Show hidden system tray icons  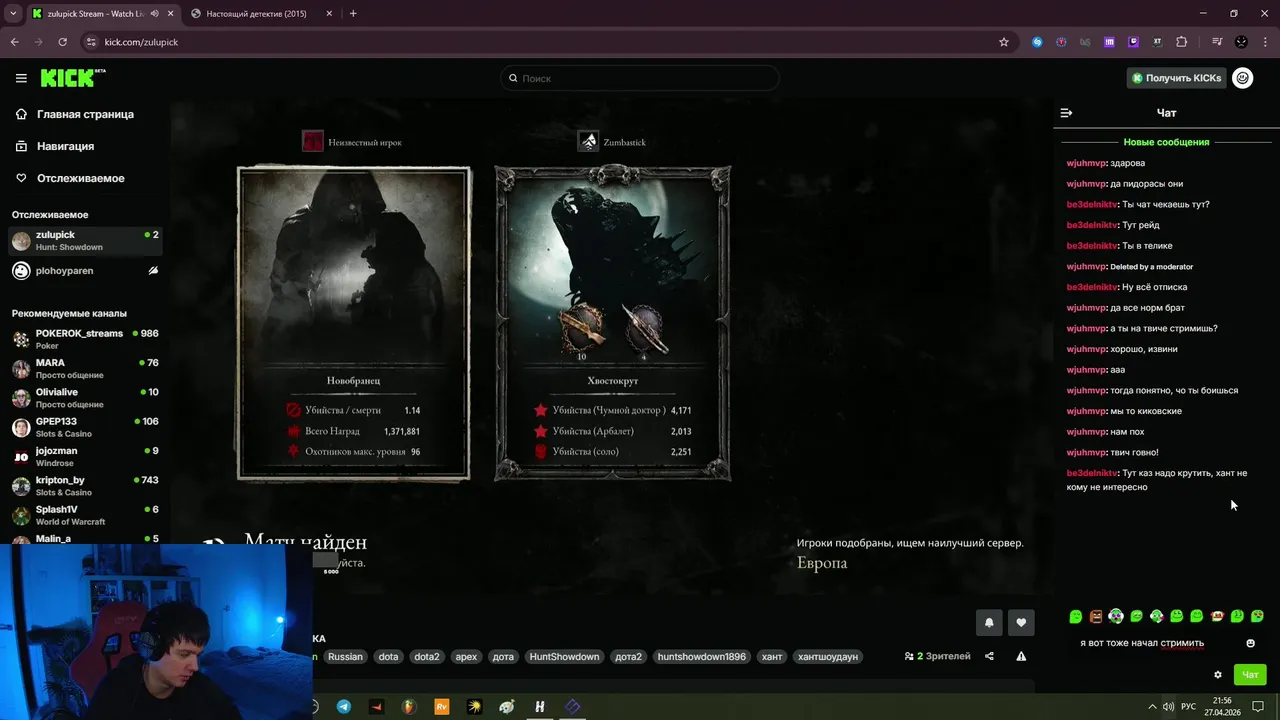[x=1152, y=706]
